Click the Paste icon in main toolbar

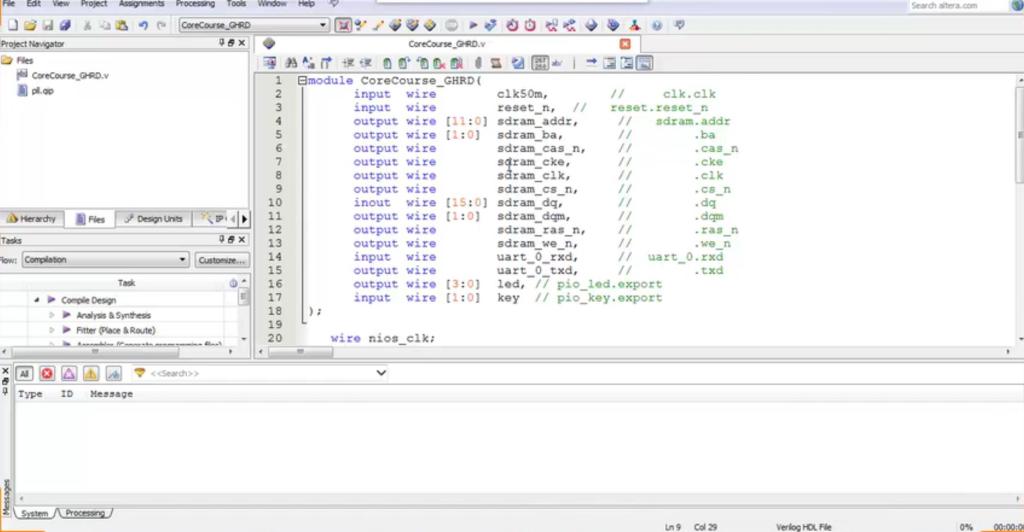(121, 25)
